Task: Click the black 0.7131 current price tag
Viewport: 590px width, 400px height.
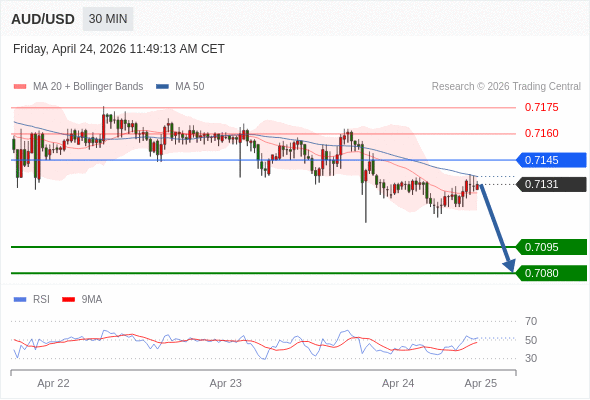Action: pyautogui.click(x=551, y=184)
